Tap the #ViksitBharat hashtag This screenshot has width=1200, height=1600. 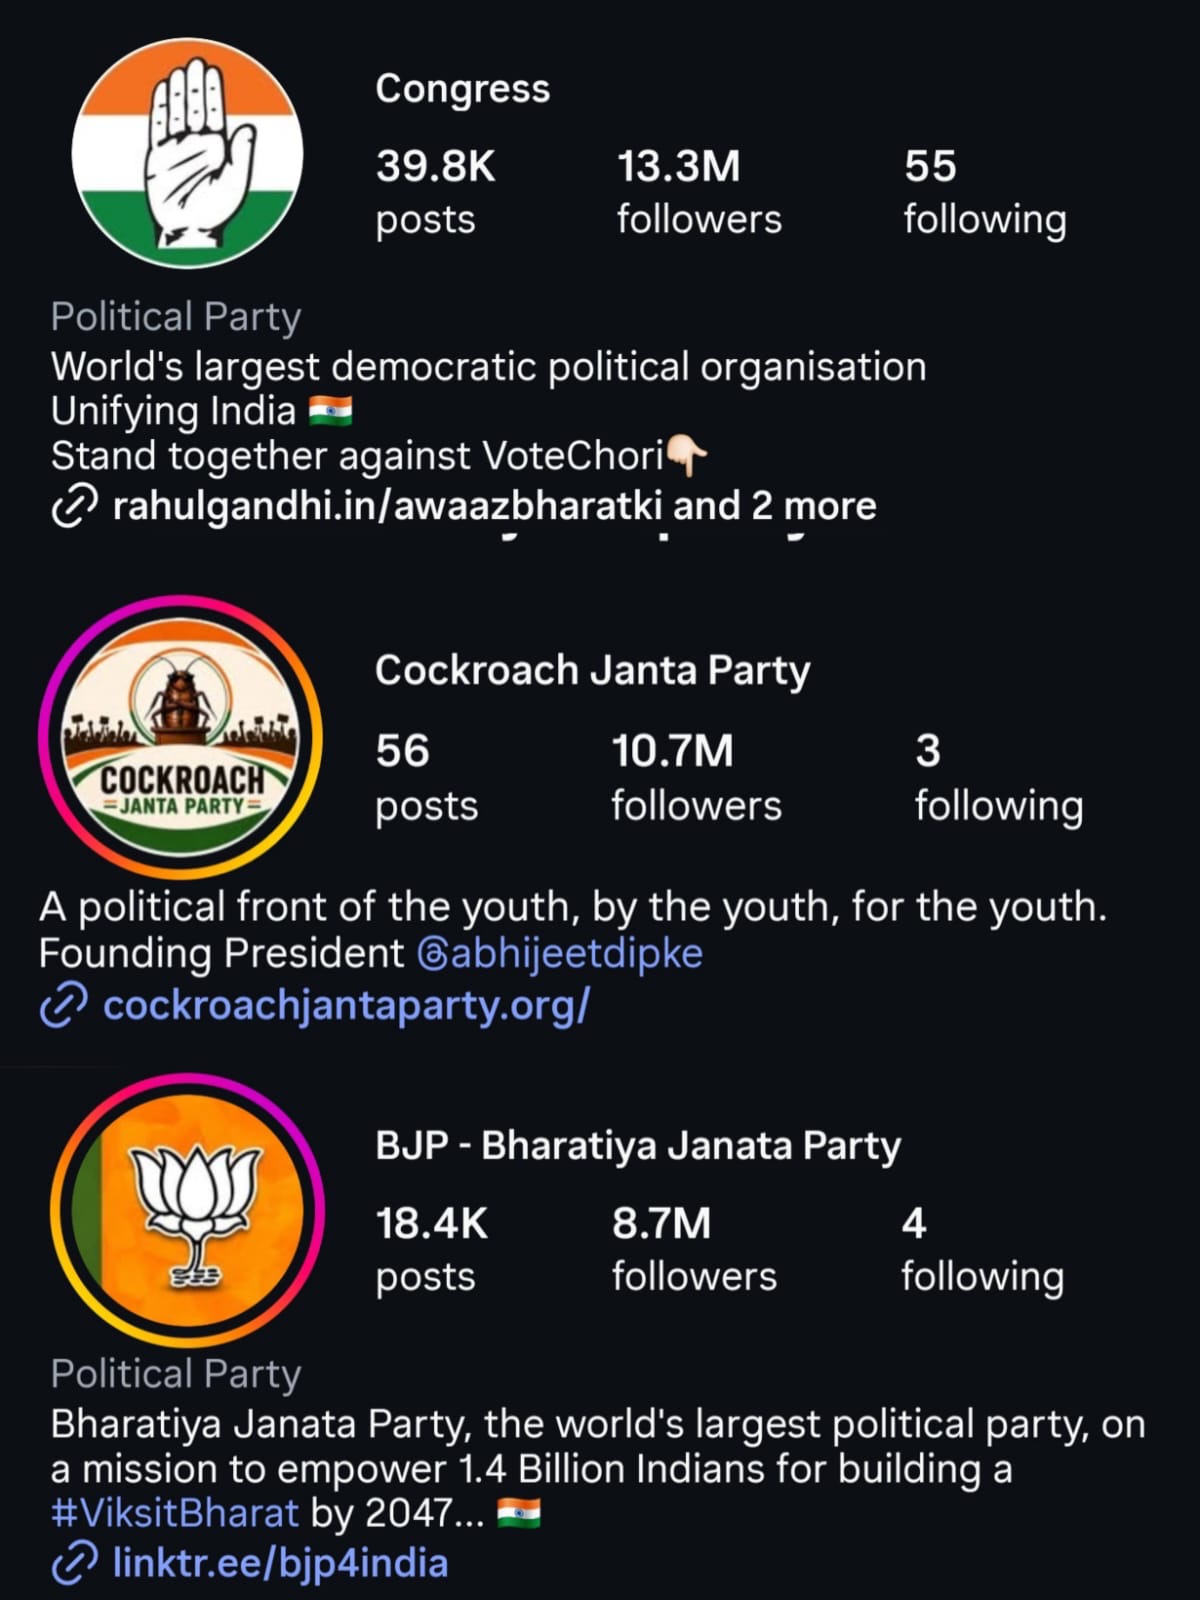pyautogui.click(x=175, y=1512)
